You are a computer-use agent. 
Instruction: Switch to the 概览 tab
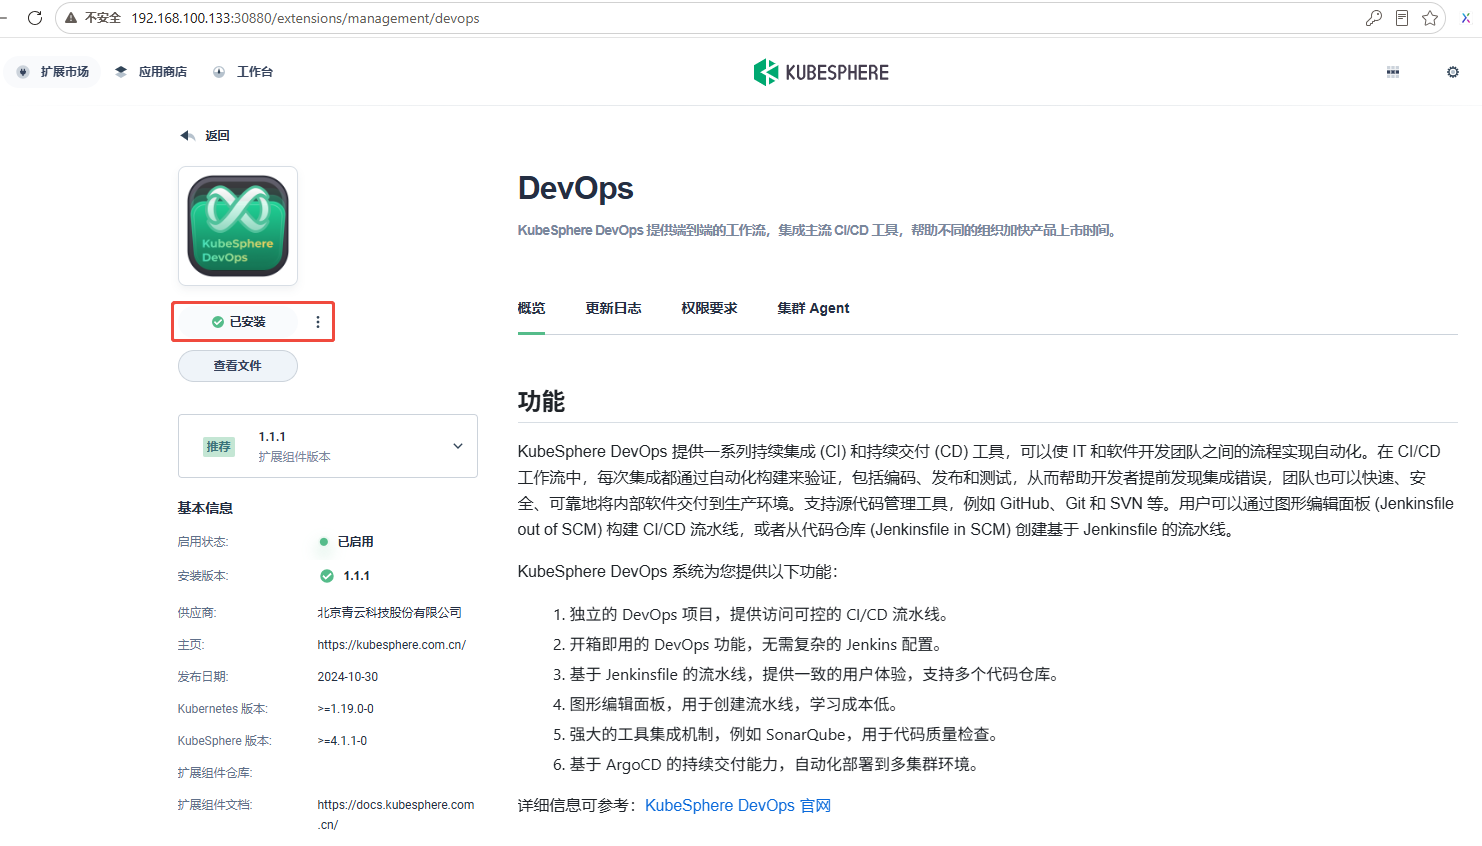pos(532,308)
